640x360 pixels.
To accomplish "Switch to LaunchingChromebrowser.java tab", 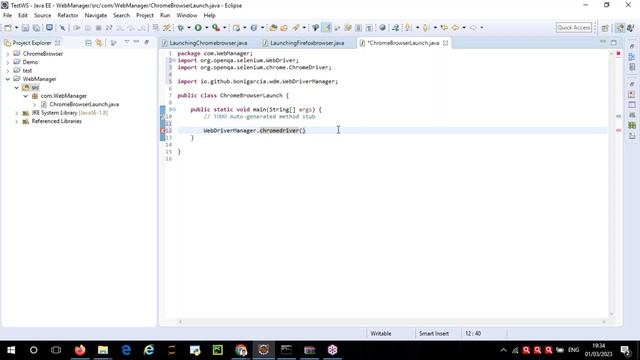I will [208, 43].
